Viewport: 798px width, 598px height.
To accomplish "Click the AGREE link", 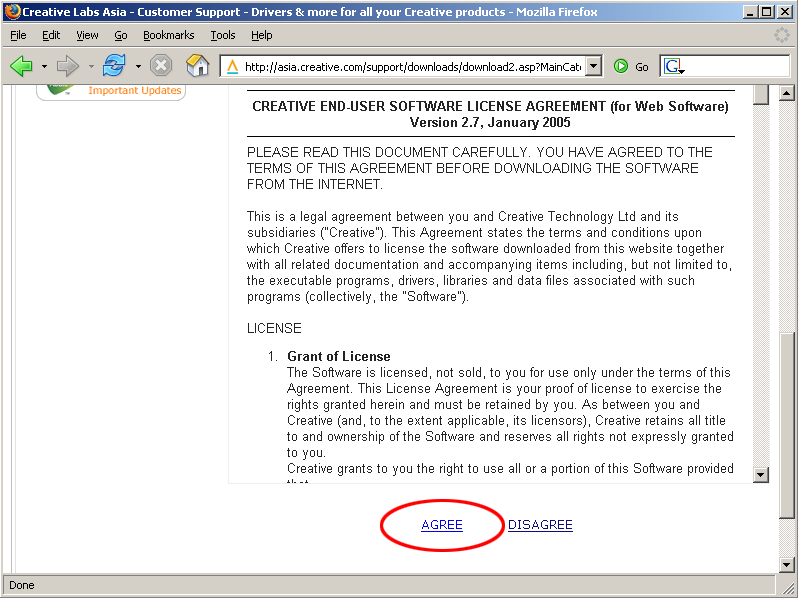I will (442, 525).
